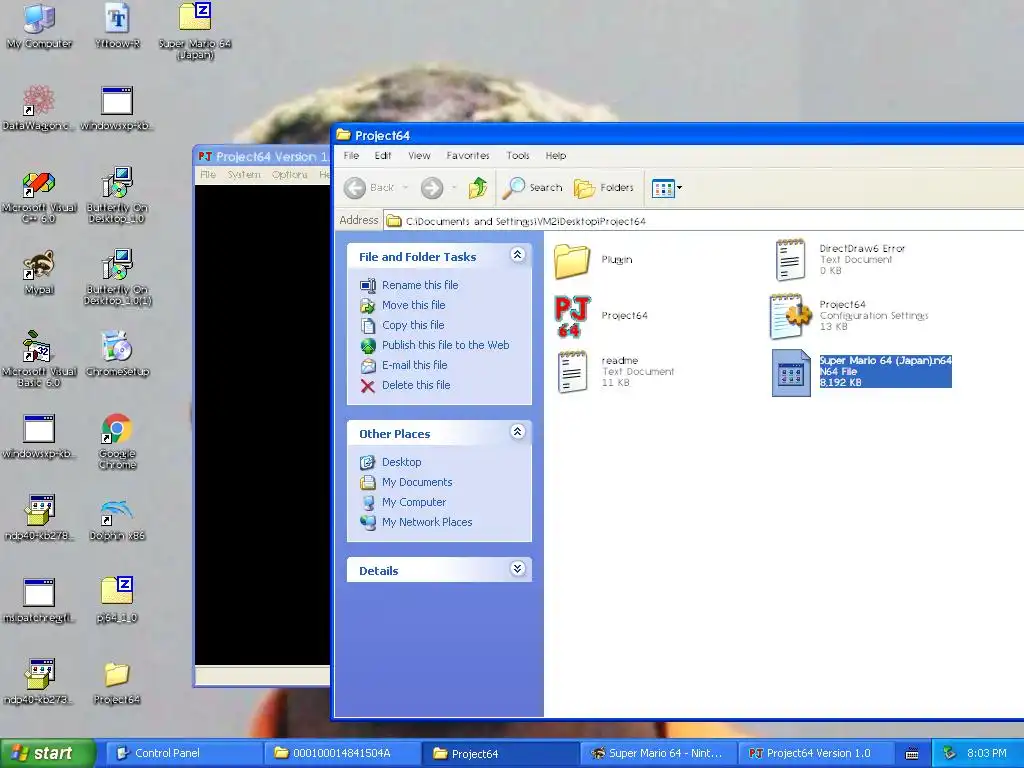Click the Explorer address bar path field
Viewport: 1024px width, 768px height.
[703, 221]
